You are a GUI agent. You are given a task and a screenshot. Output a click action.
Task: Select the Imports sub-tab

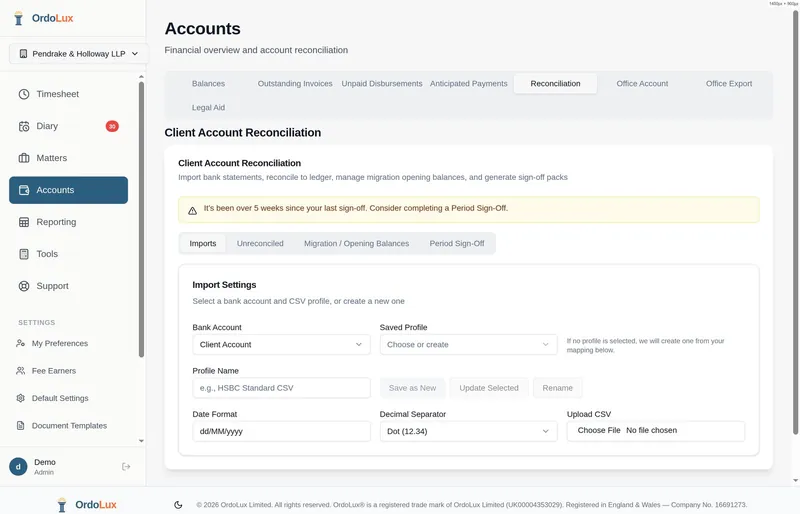coord(203,243)
